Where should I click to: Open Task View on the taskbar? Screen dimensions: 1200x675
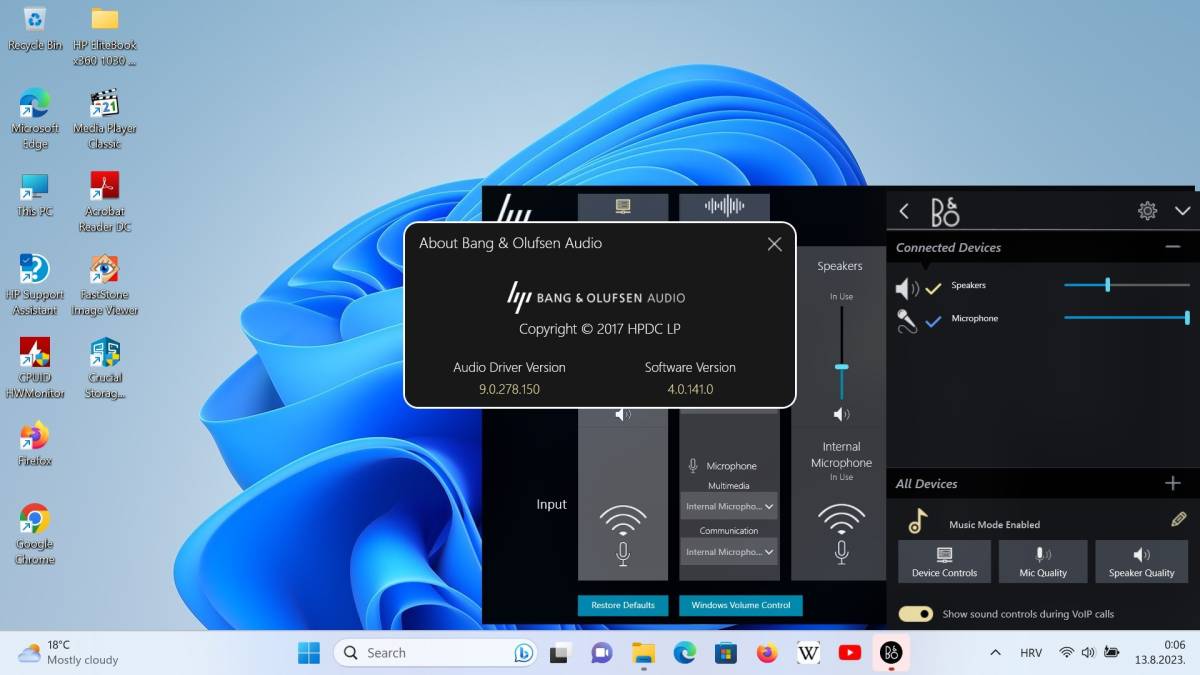coord(560,653)
